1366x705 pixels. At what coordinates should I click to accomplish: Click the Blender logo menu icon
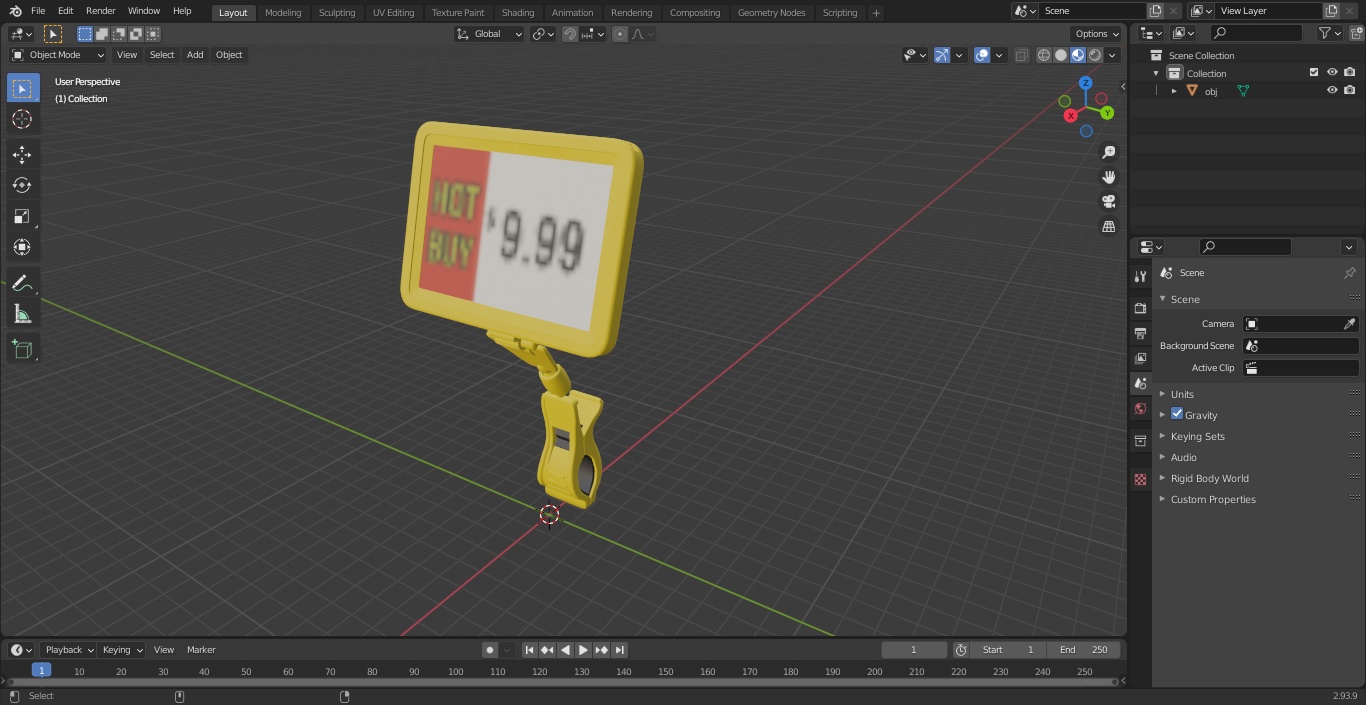pyautogui.click(x=15, y=11)
